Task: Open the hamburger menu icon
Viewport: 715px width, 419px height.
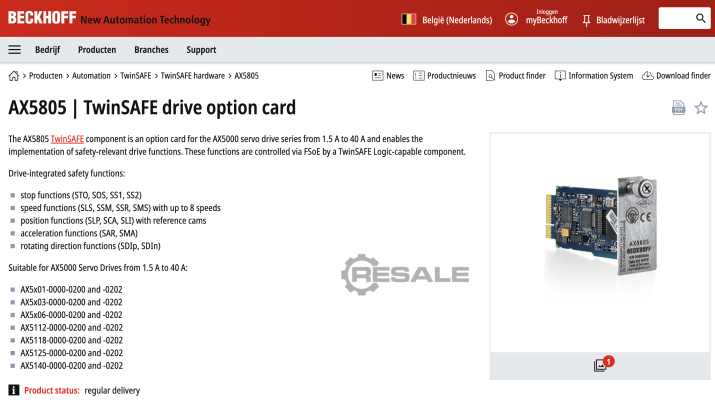Action: pyautogui.click(x=15, y=50)
